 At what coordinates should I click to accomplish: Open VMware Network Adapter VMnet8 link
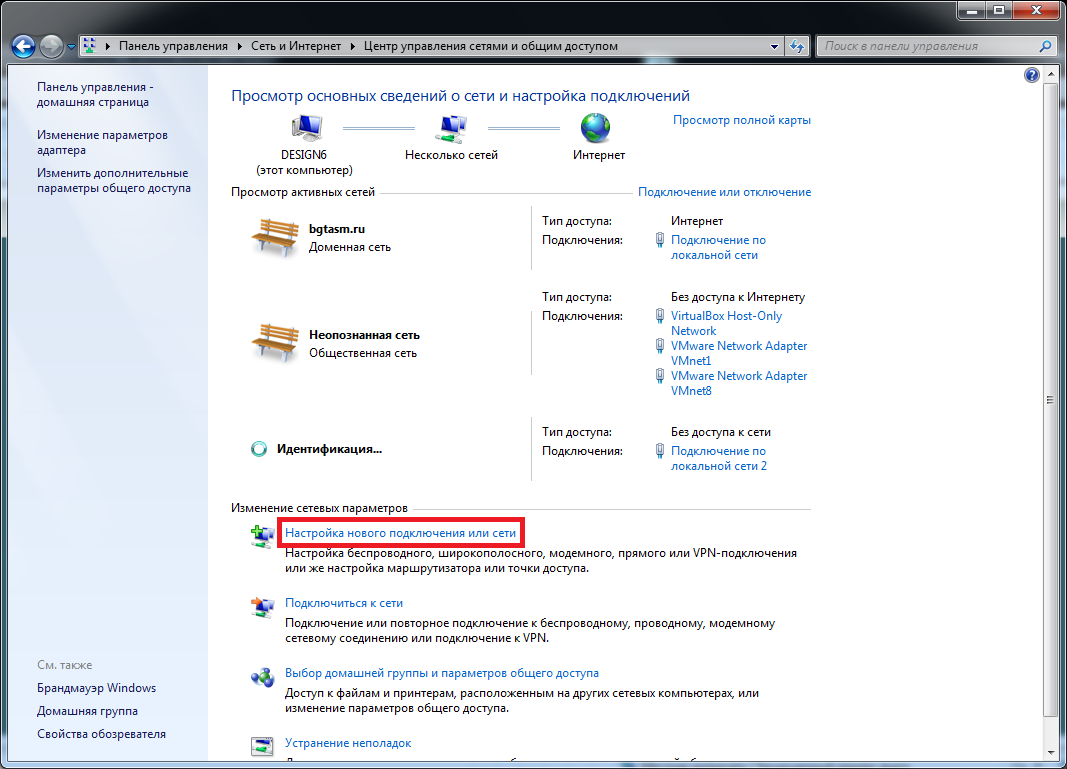click(x=739, y=383)
